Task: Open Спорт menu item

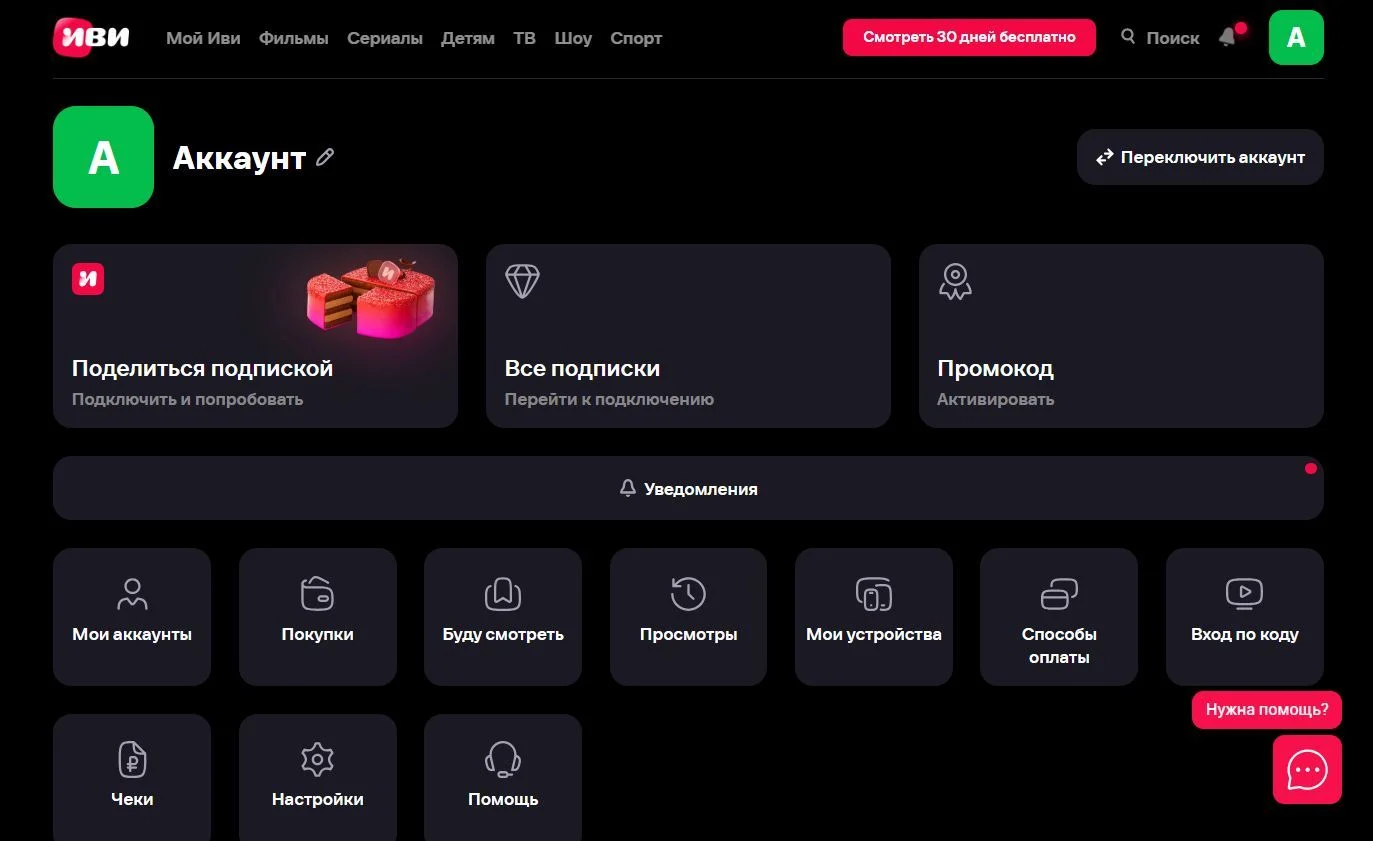Action: (636, 38)
